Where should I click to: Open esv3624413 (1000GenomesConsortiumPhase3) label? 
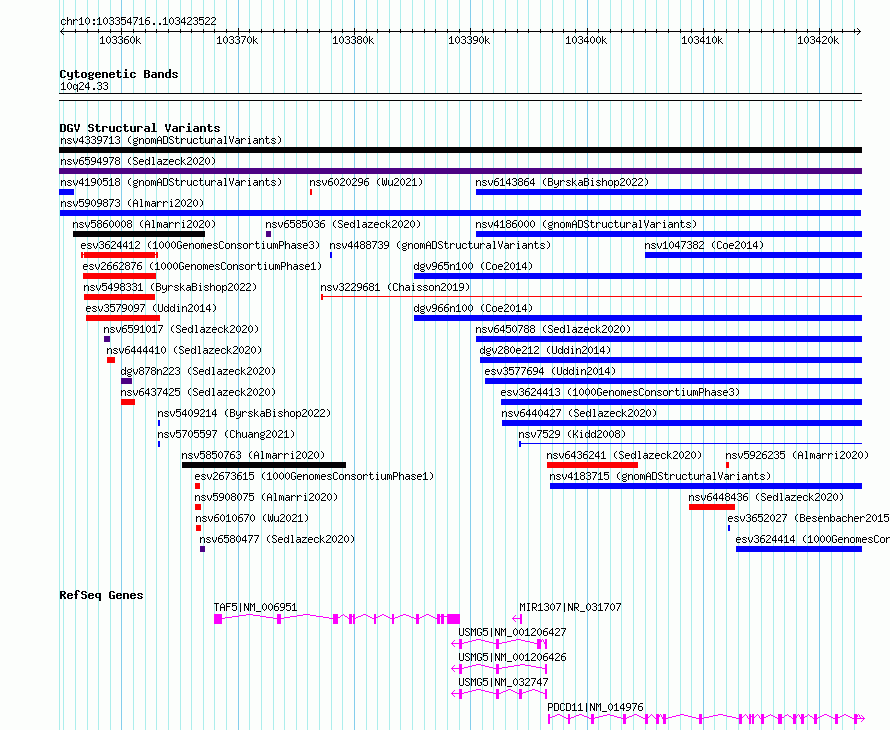620,392
